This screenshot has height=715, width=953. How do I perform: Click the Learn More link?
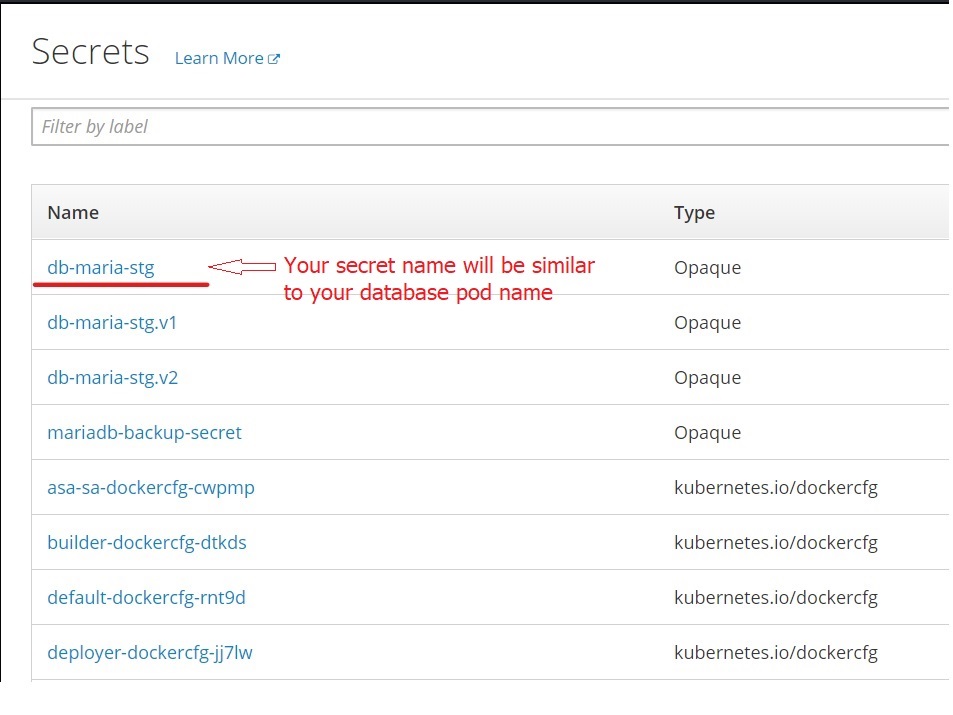click(218, 58)
